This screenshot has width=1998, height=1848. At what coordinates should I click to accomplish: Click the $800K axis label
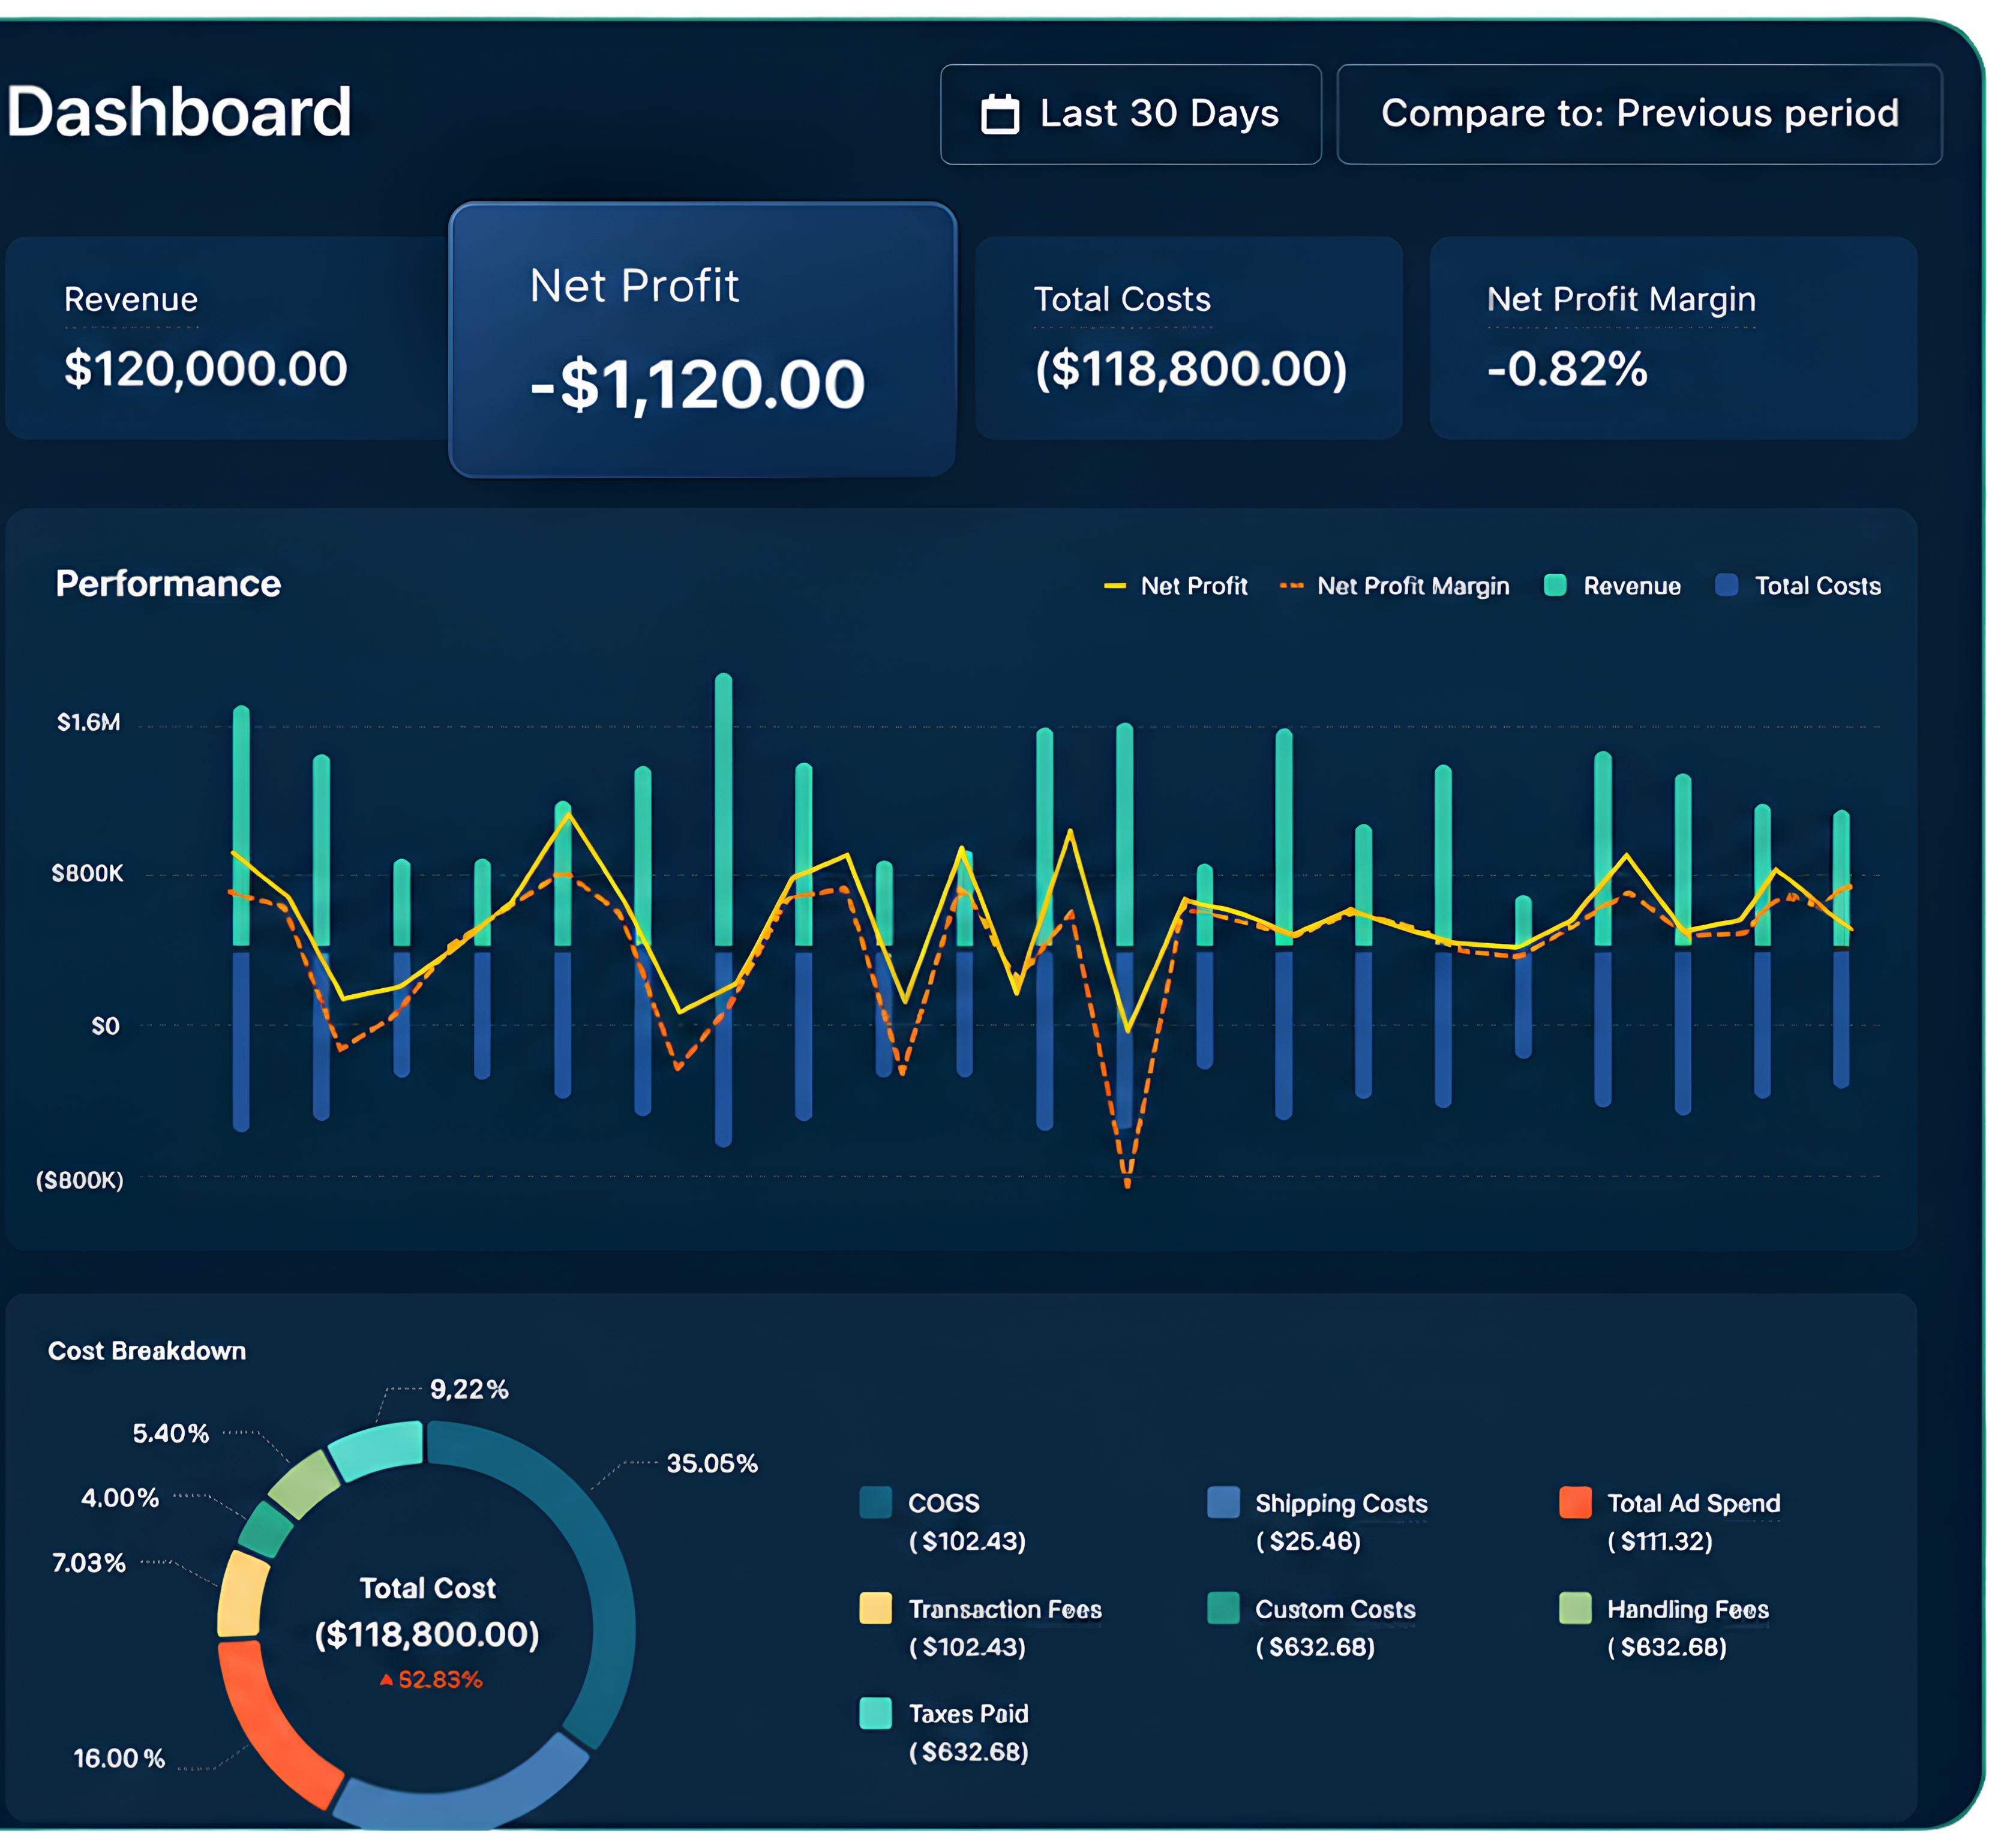point(87,873)
